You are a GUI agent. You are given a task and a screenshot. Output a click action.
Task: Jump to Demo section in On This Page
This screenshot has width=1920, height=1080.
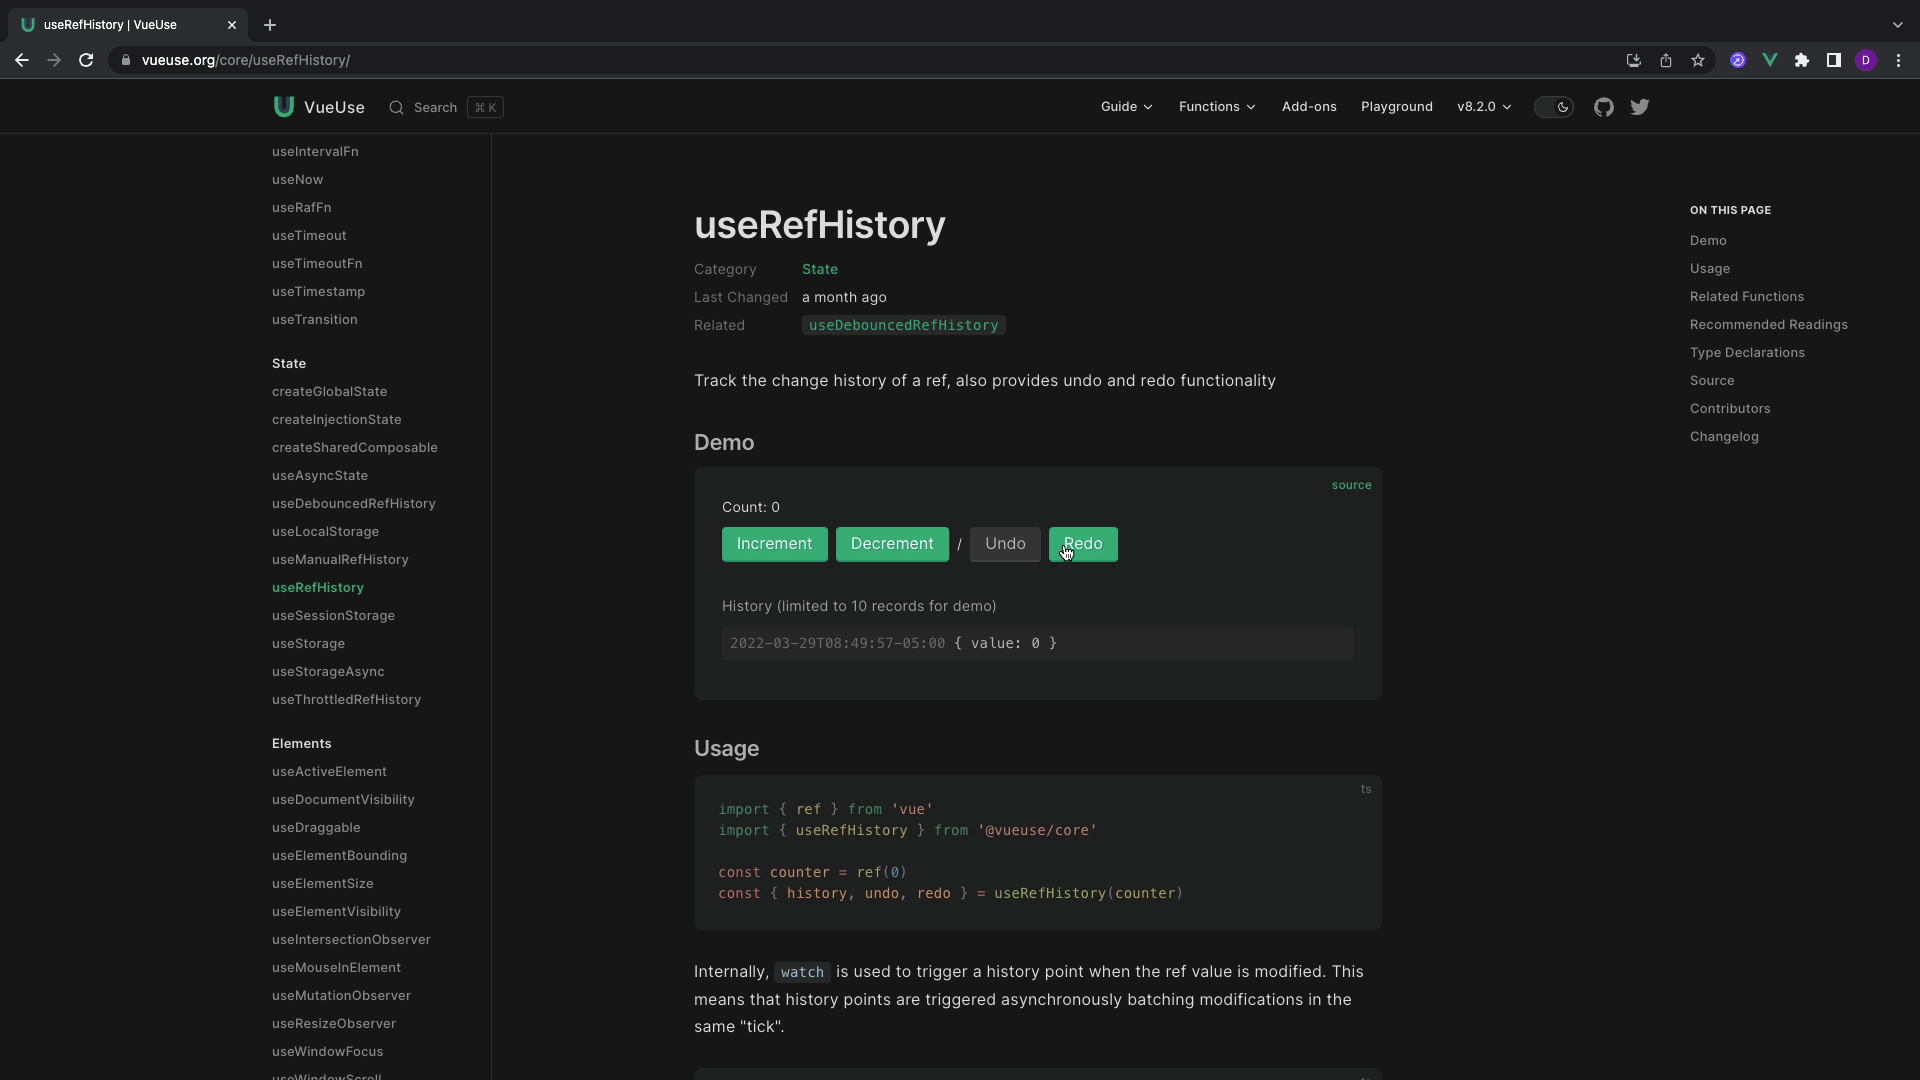point(1708,241)
